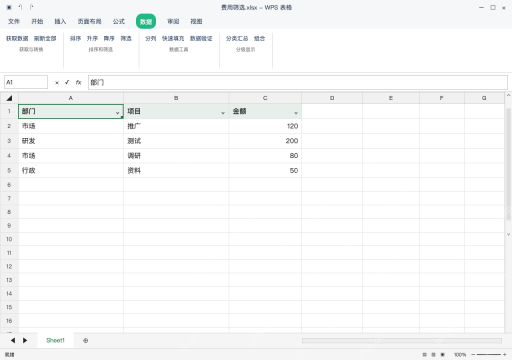The width and height of the screenshot is (512, 360).
Task: Click the save icon in title bar
Action: (9, 7)
